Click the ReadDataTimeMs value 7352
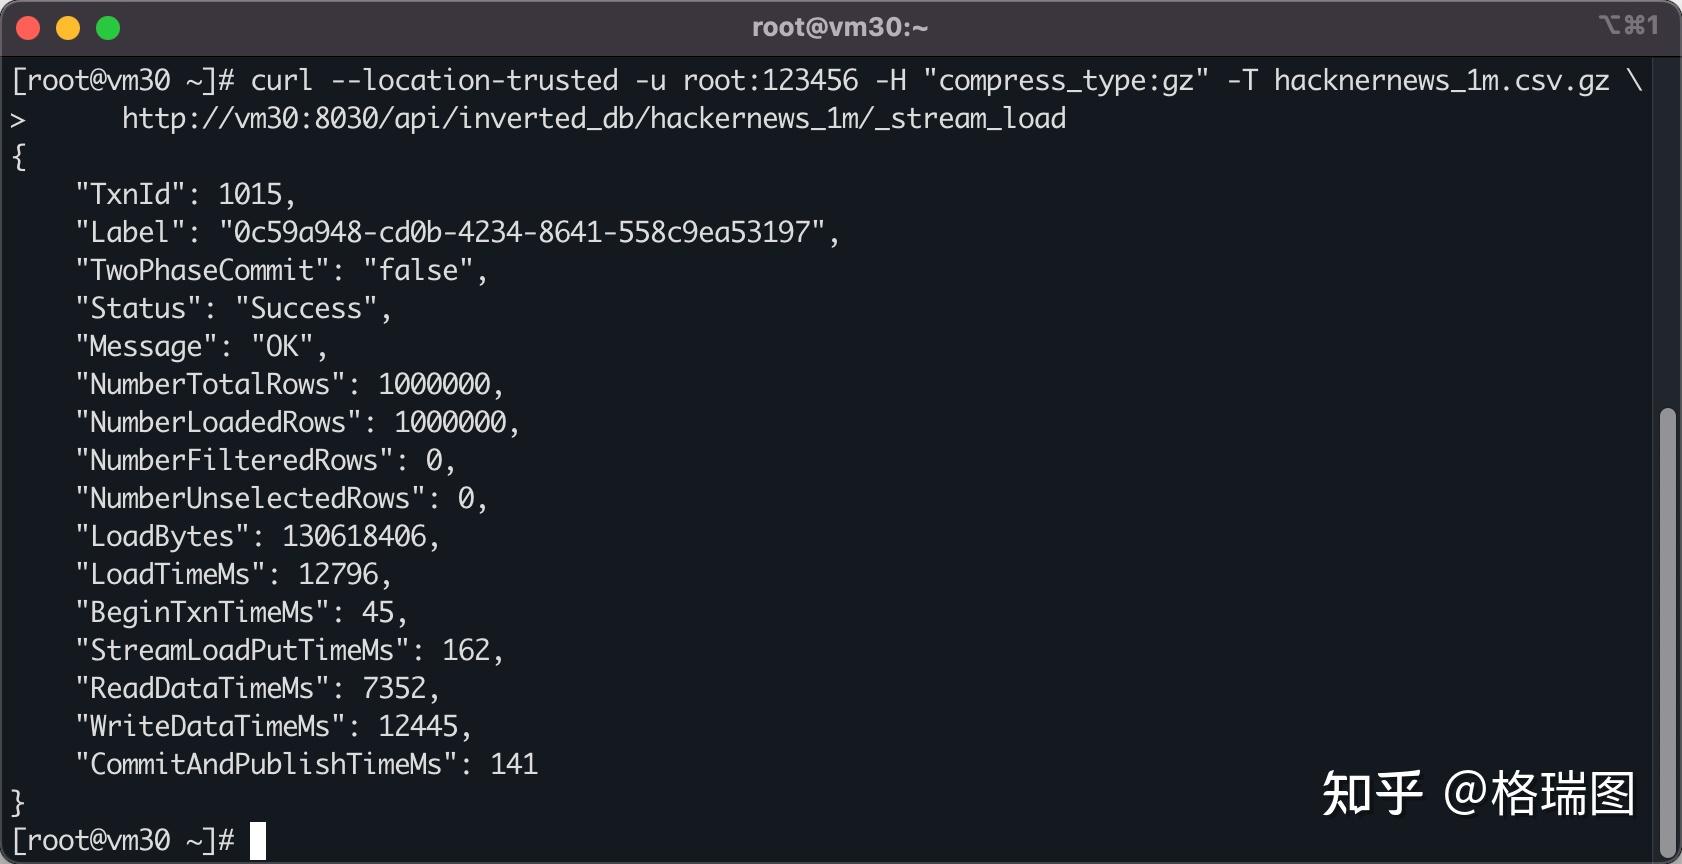1682x864 pixels. [x=394, y=688]
